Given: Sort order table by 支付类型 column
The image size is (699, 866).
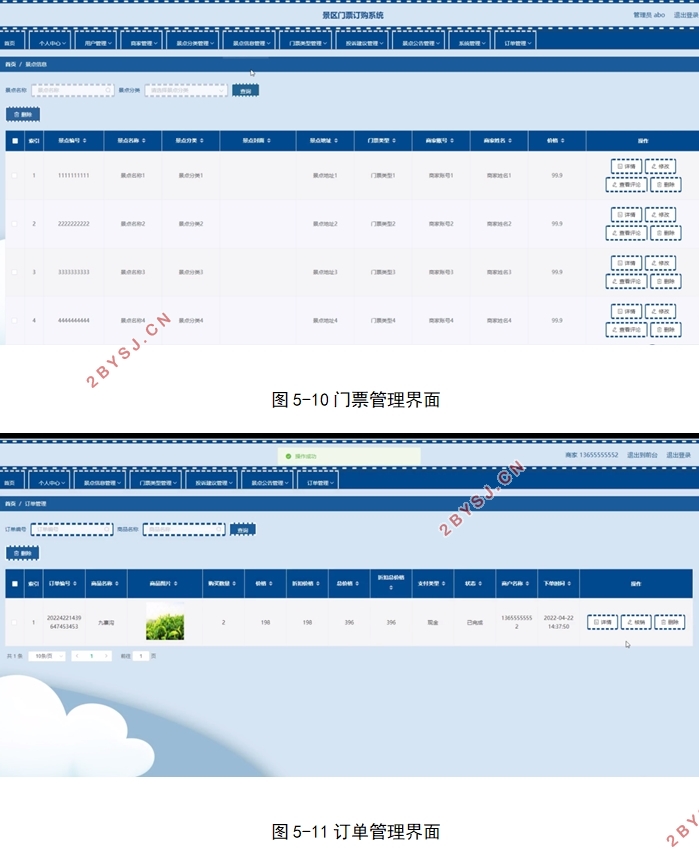Looking at the screenshot, I should click(x=443, y=584).
